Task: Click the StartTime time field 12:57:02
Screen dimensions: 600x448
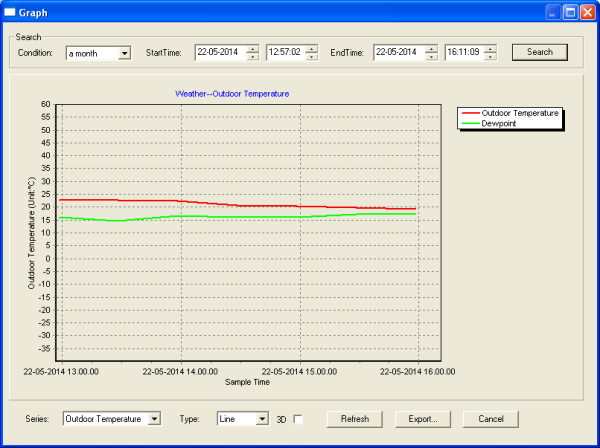Action: pos(286,52)
